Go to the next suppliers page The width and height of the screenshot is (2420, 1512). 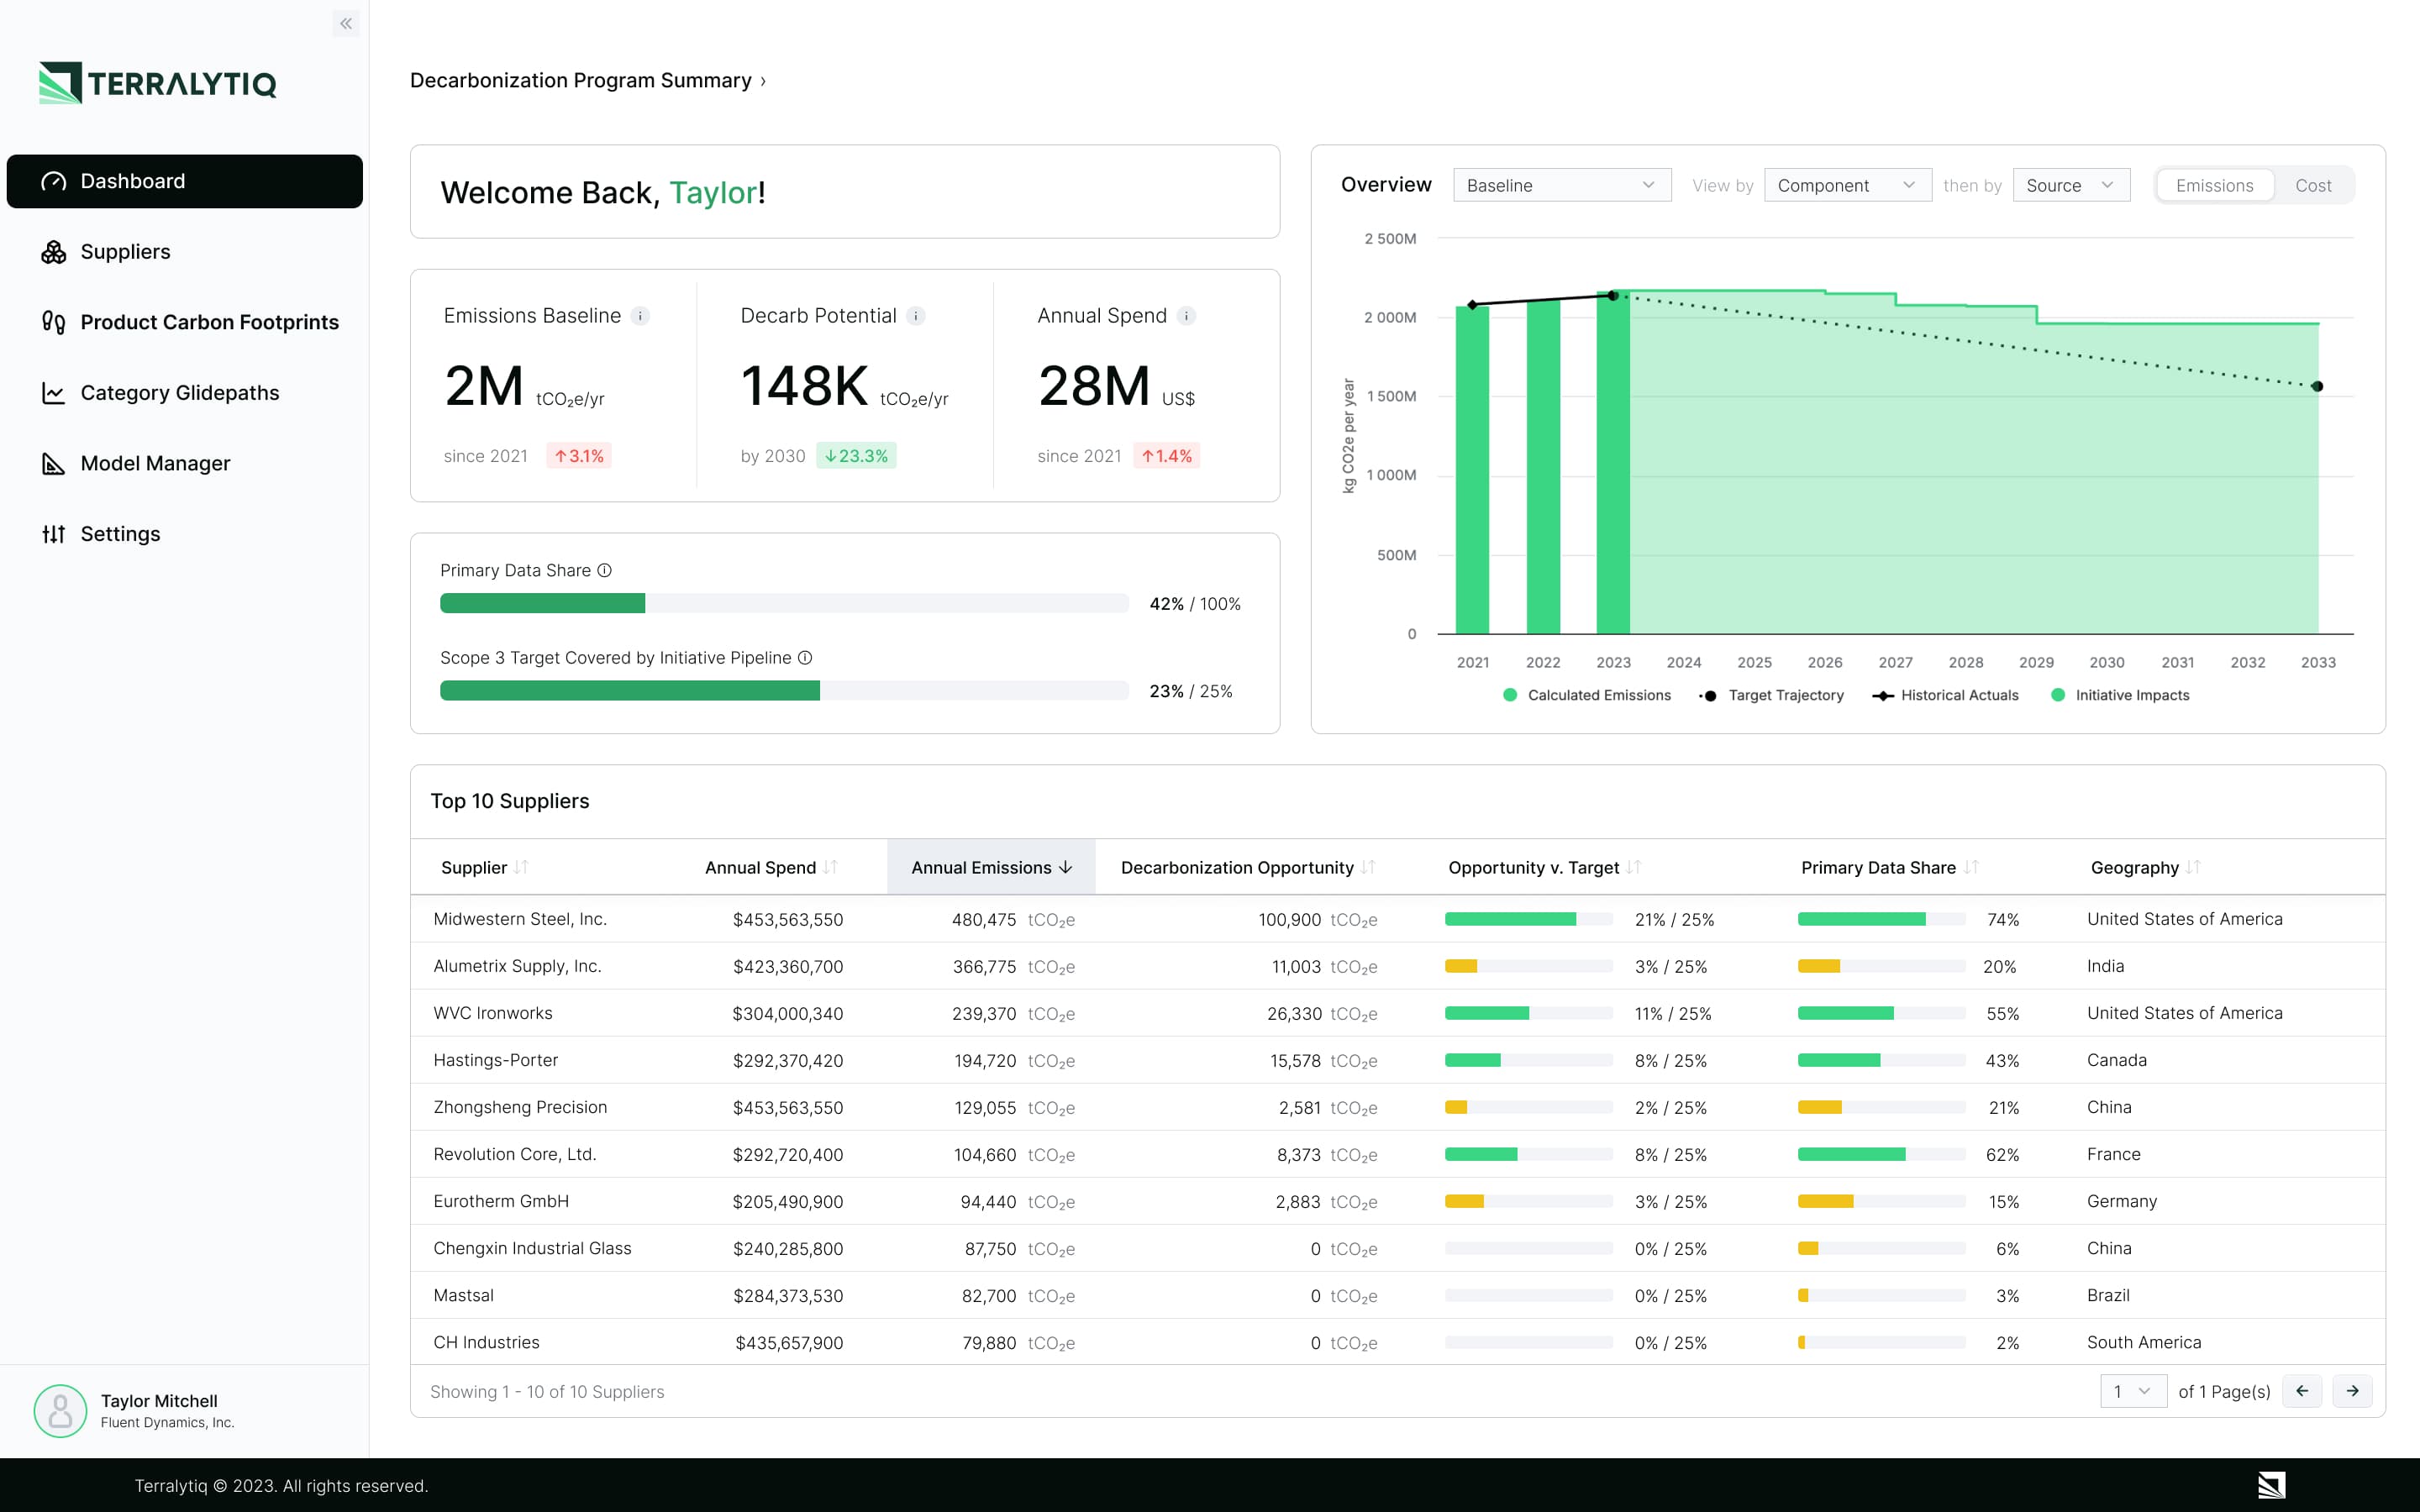pos(2354,1391)
